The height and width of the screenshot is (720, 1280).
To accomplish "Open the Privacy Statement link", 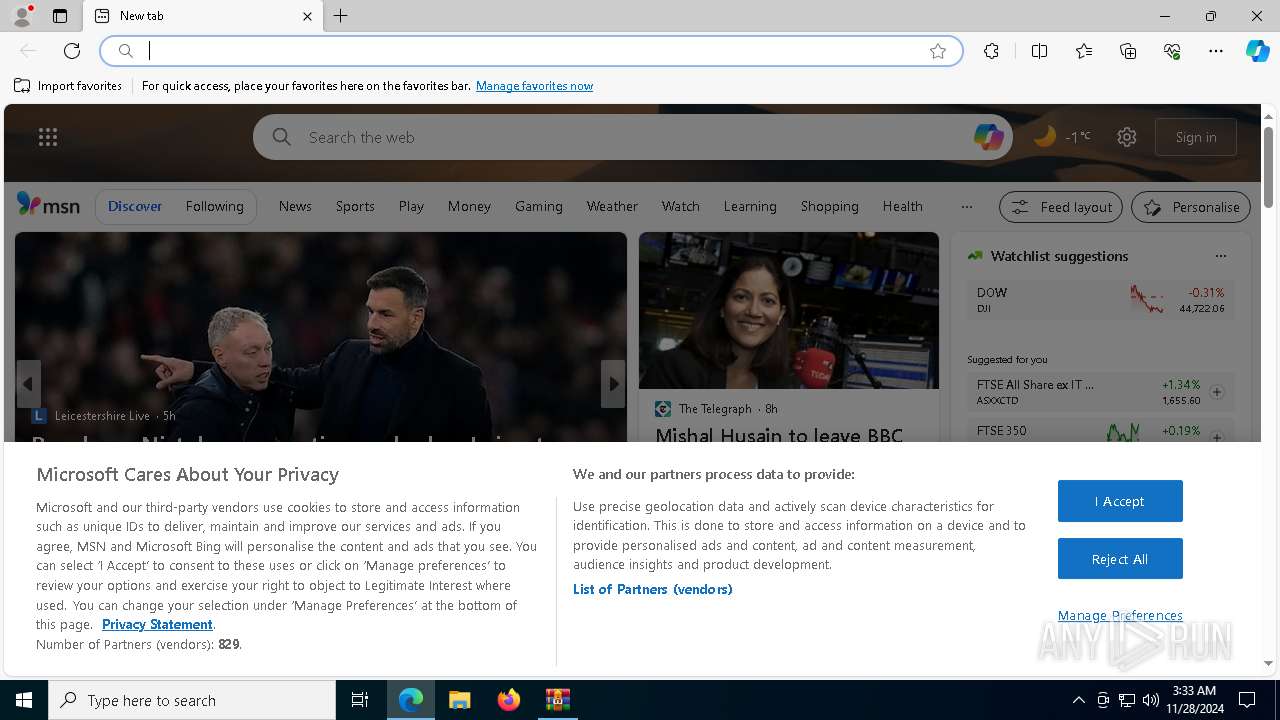I will pyautogui.click(x=157, y=624).
